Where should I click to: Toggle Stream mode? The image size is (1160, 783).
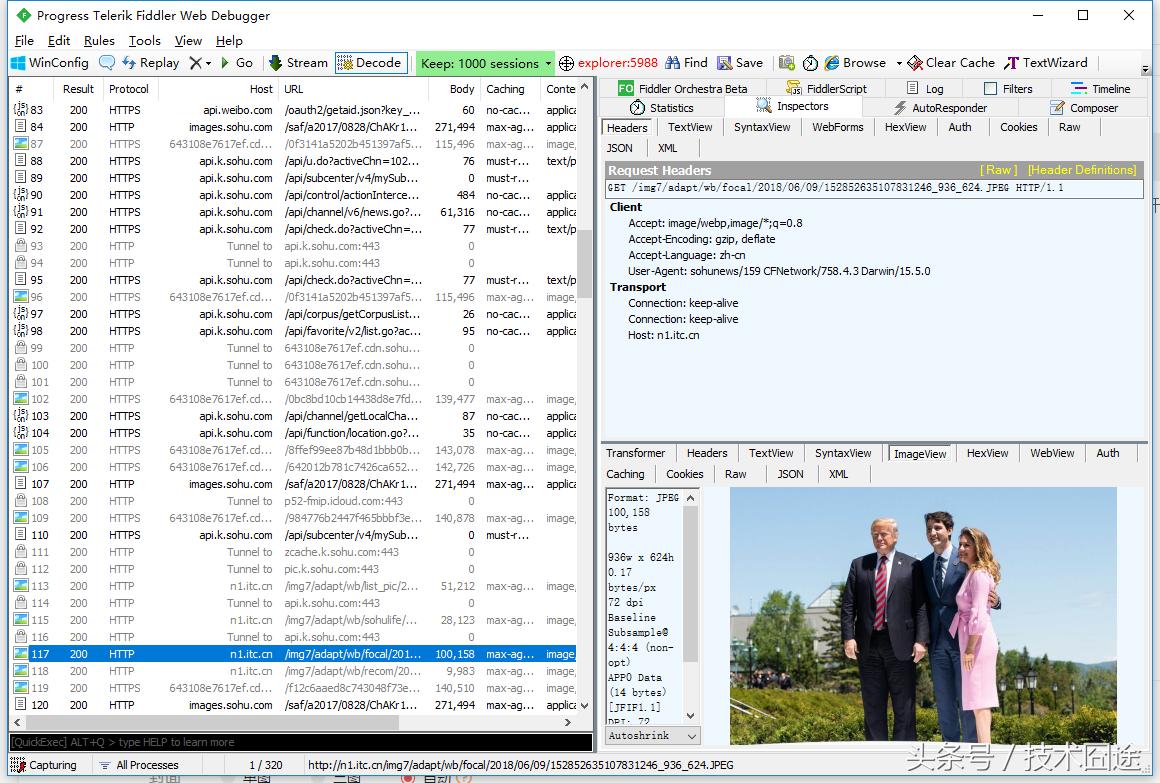click(x=297, y=63)
